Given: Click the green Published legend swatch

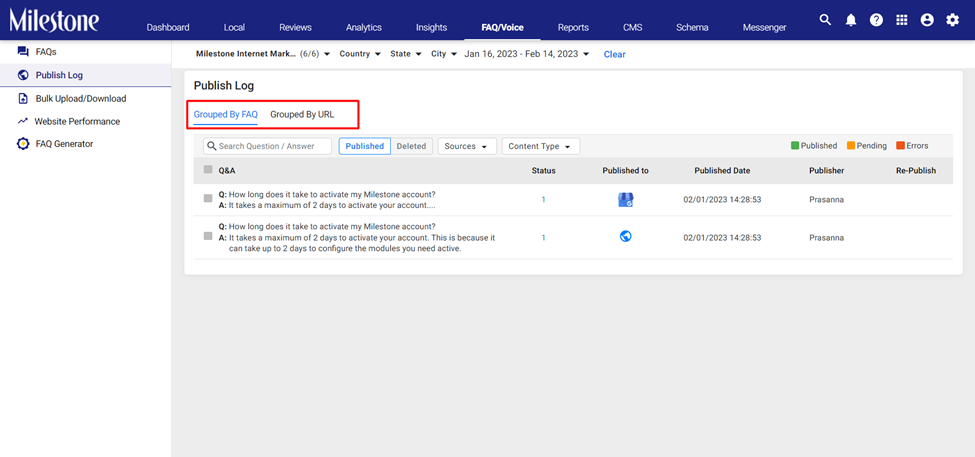Looking at the screenshot, I should 795,145.
